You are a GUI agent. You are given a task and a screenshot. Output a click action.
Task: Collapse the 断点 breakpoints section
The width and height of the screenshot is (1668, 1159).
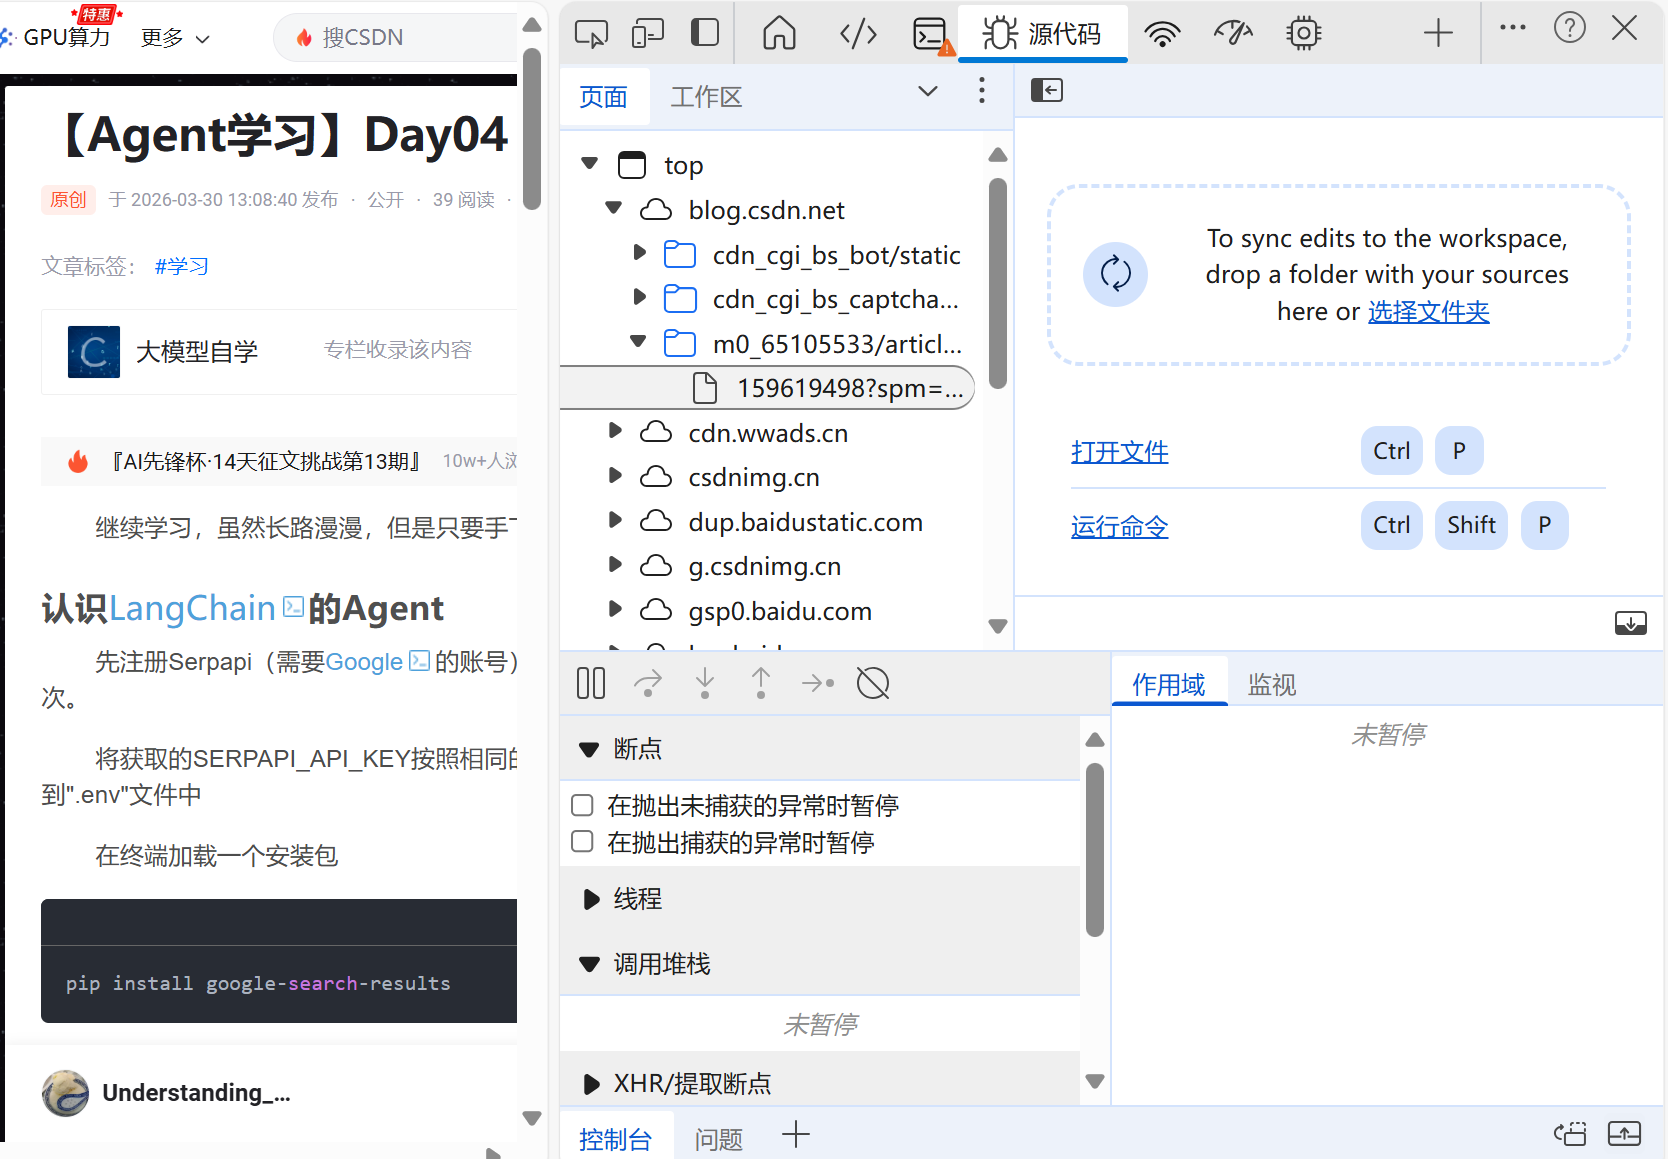[x=589, y=749]
